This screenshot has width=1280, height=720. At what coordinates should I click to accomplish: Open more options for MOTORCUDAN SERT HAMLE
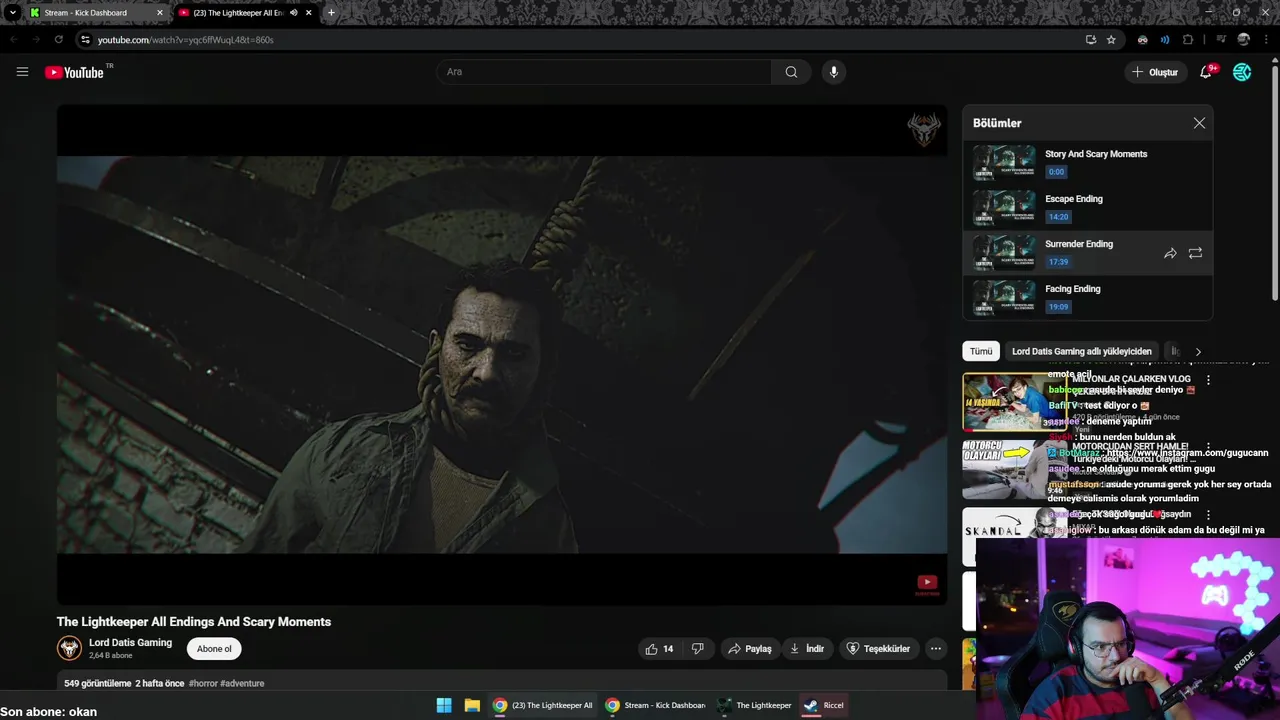[1208, 447]
